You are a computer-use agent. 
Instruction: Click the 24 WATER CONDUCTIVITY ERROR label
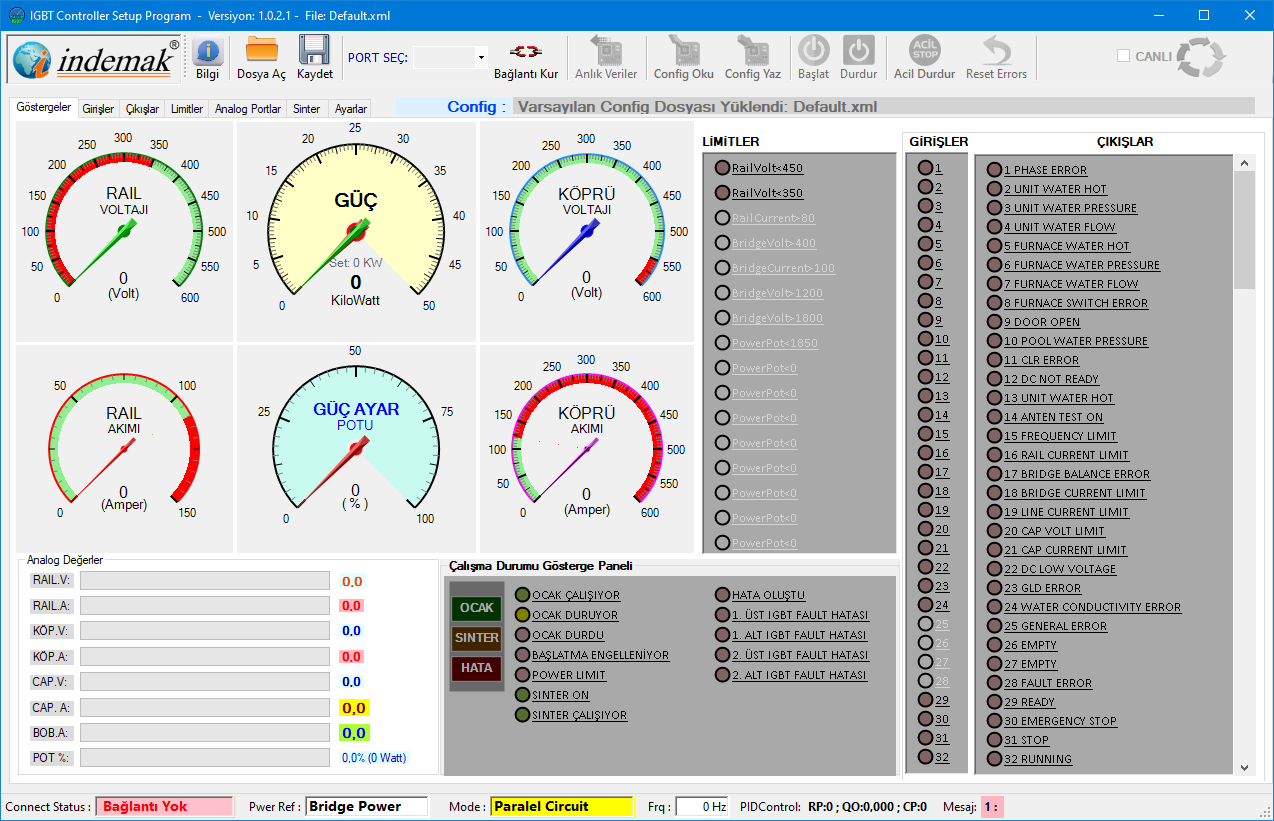point(1092,607)
